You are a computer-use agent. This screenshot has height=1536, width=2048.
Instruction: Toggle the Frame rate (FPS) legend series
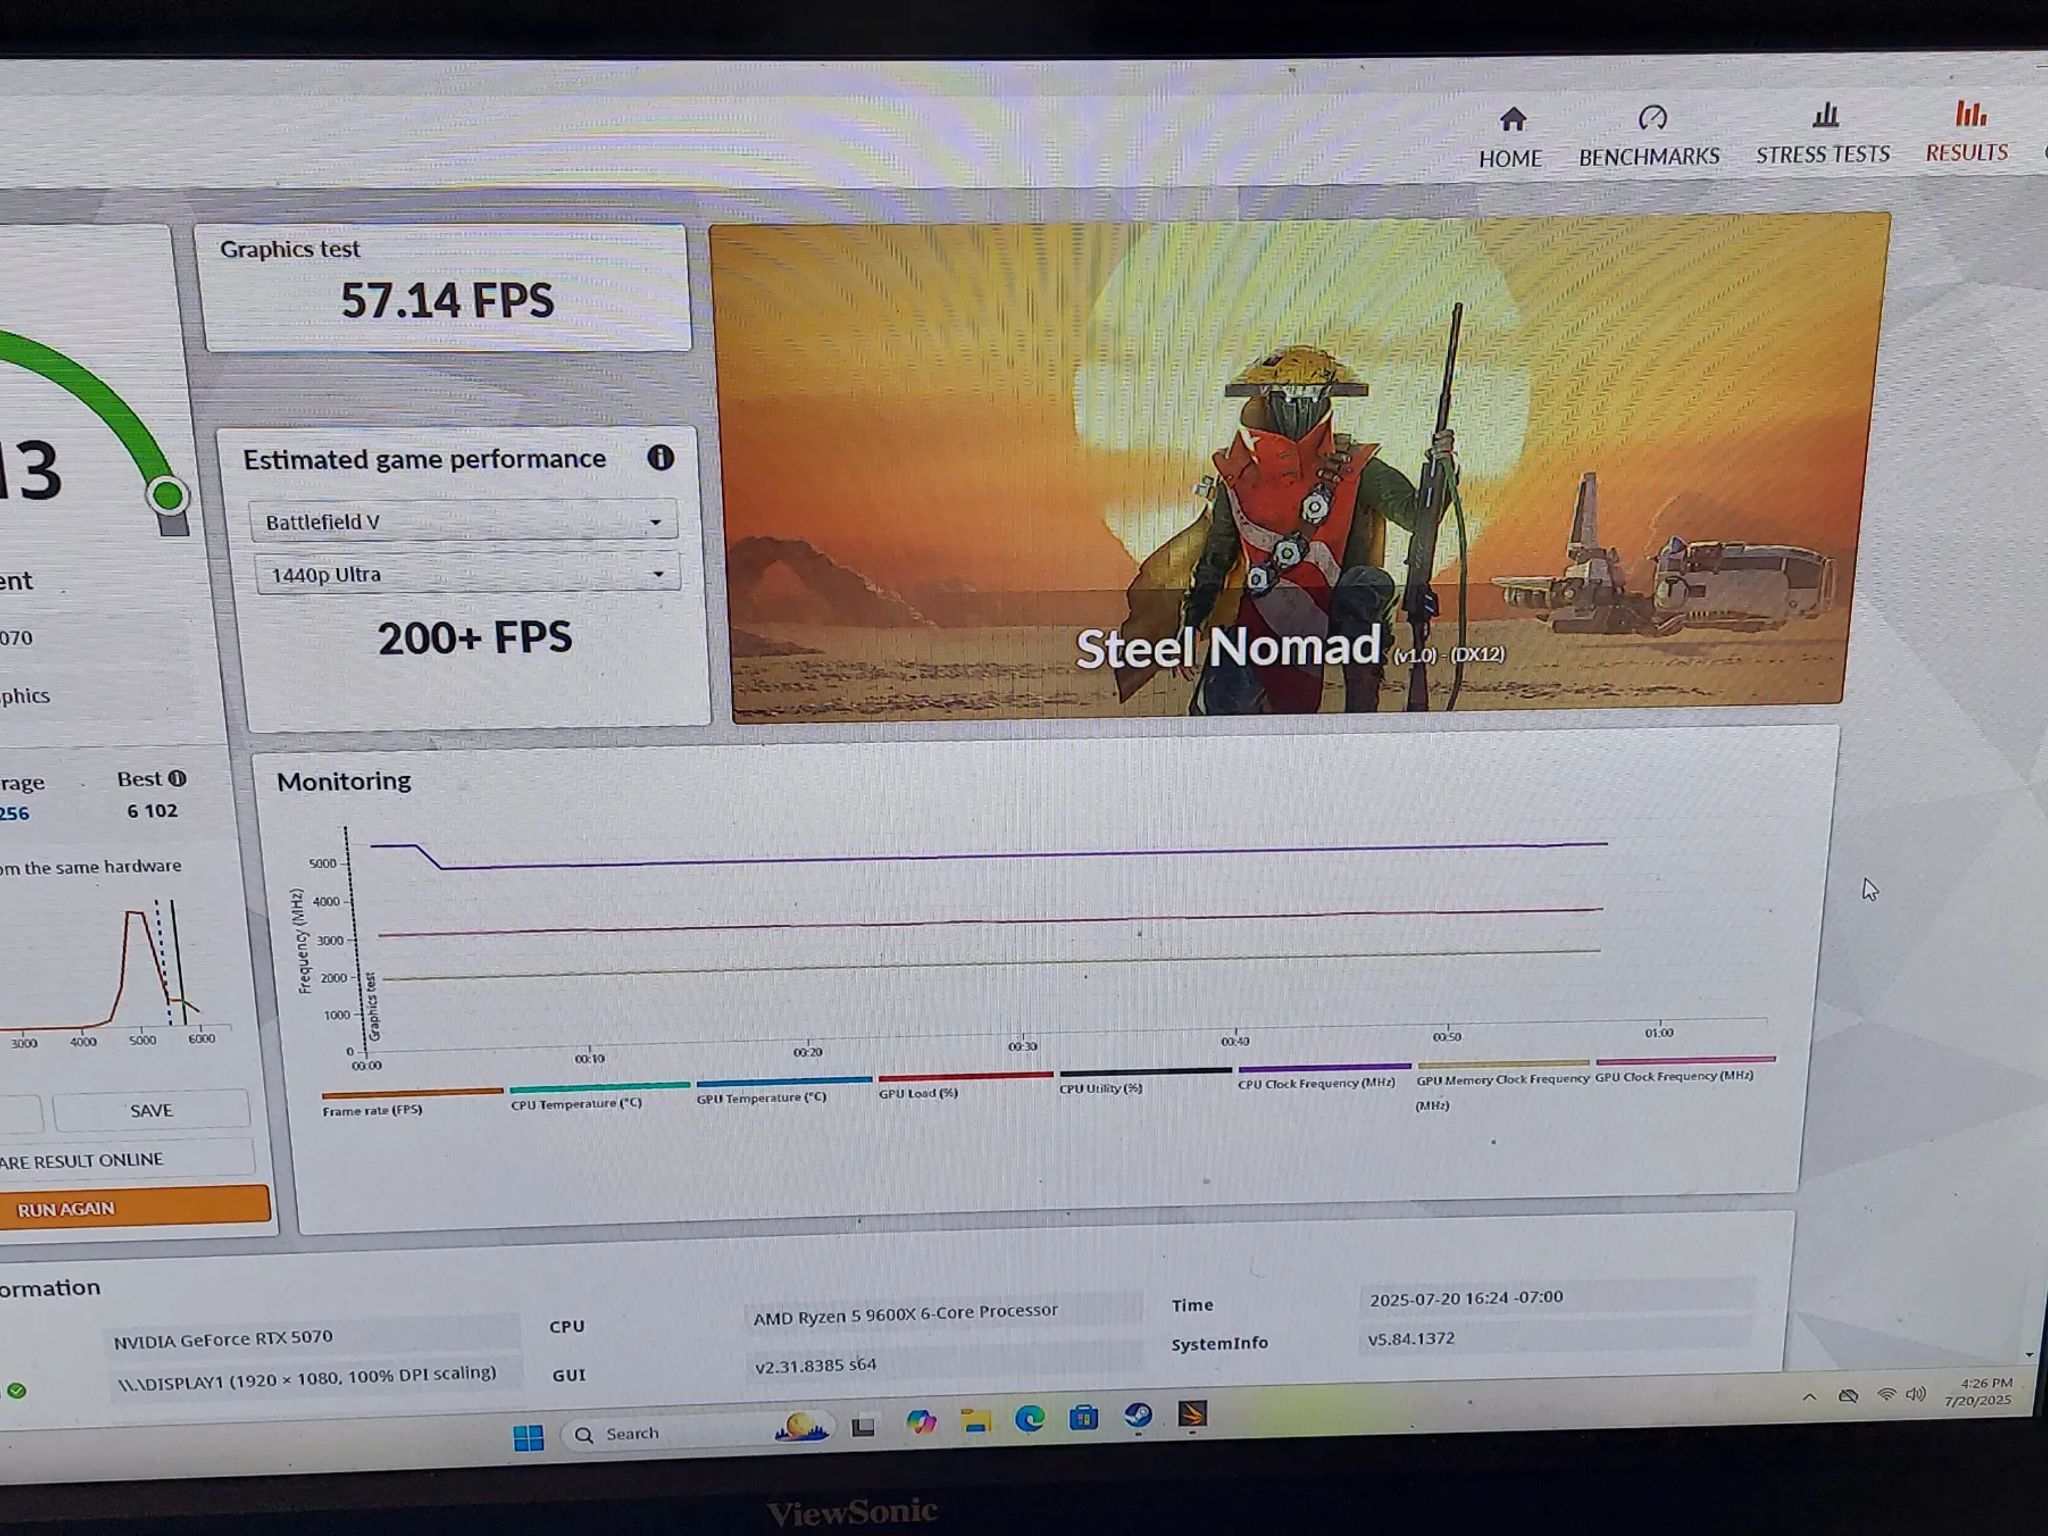[x=411, y=1100]
